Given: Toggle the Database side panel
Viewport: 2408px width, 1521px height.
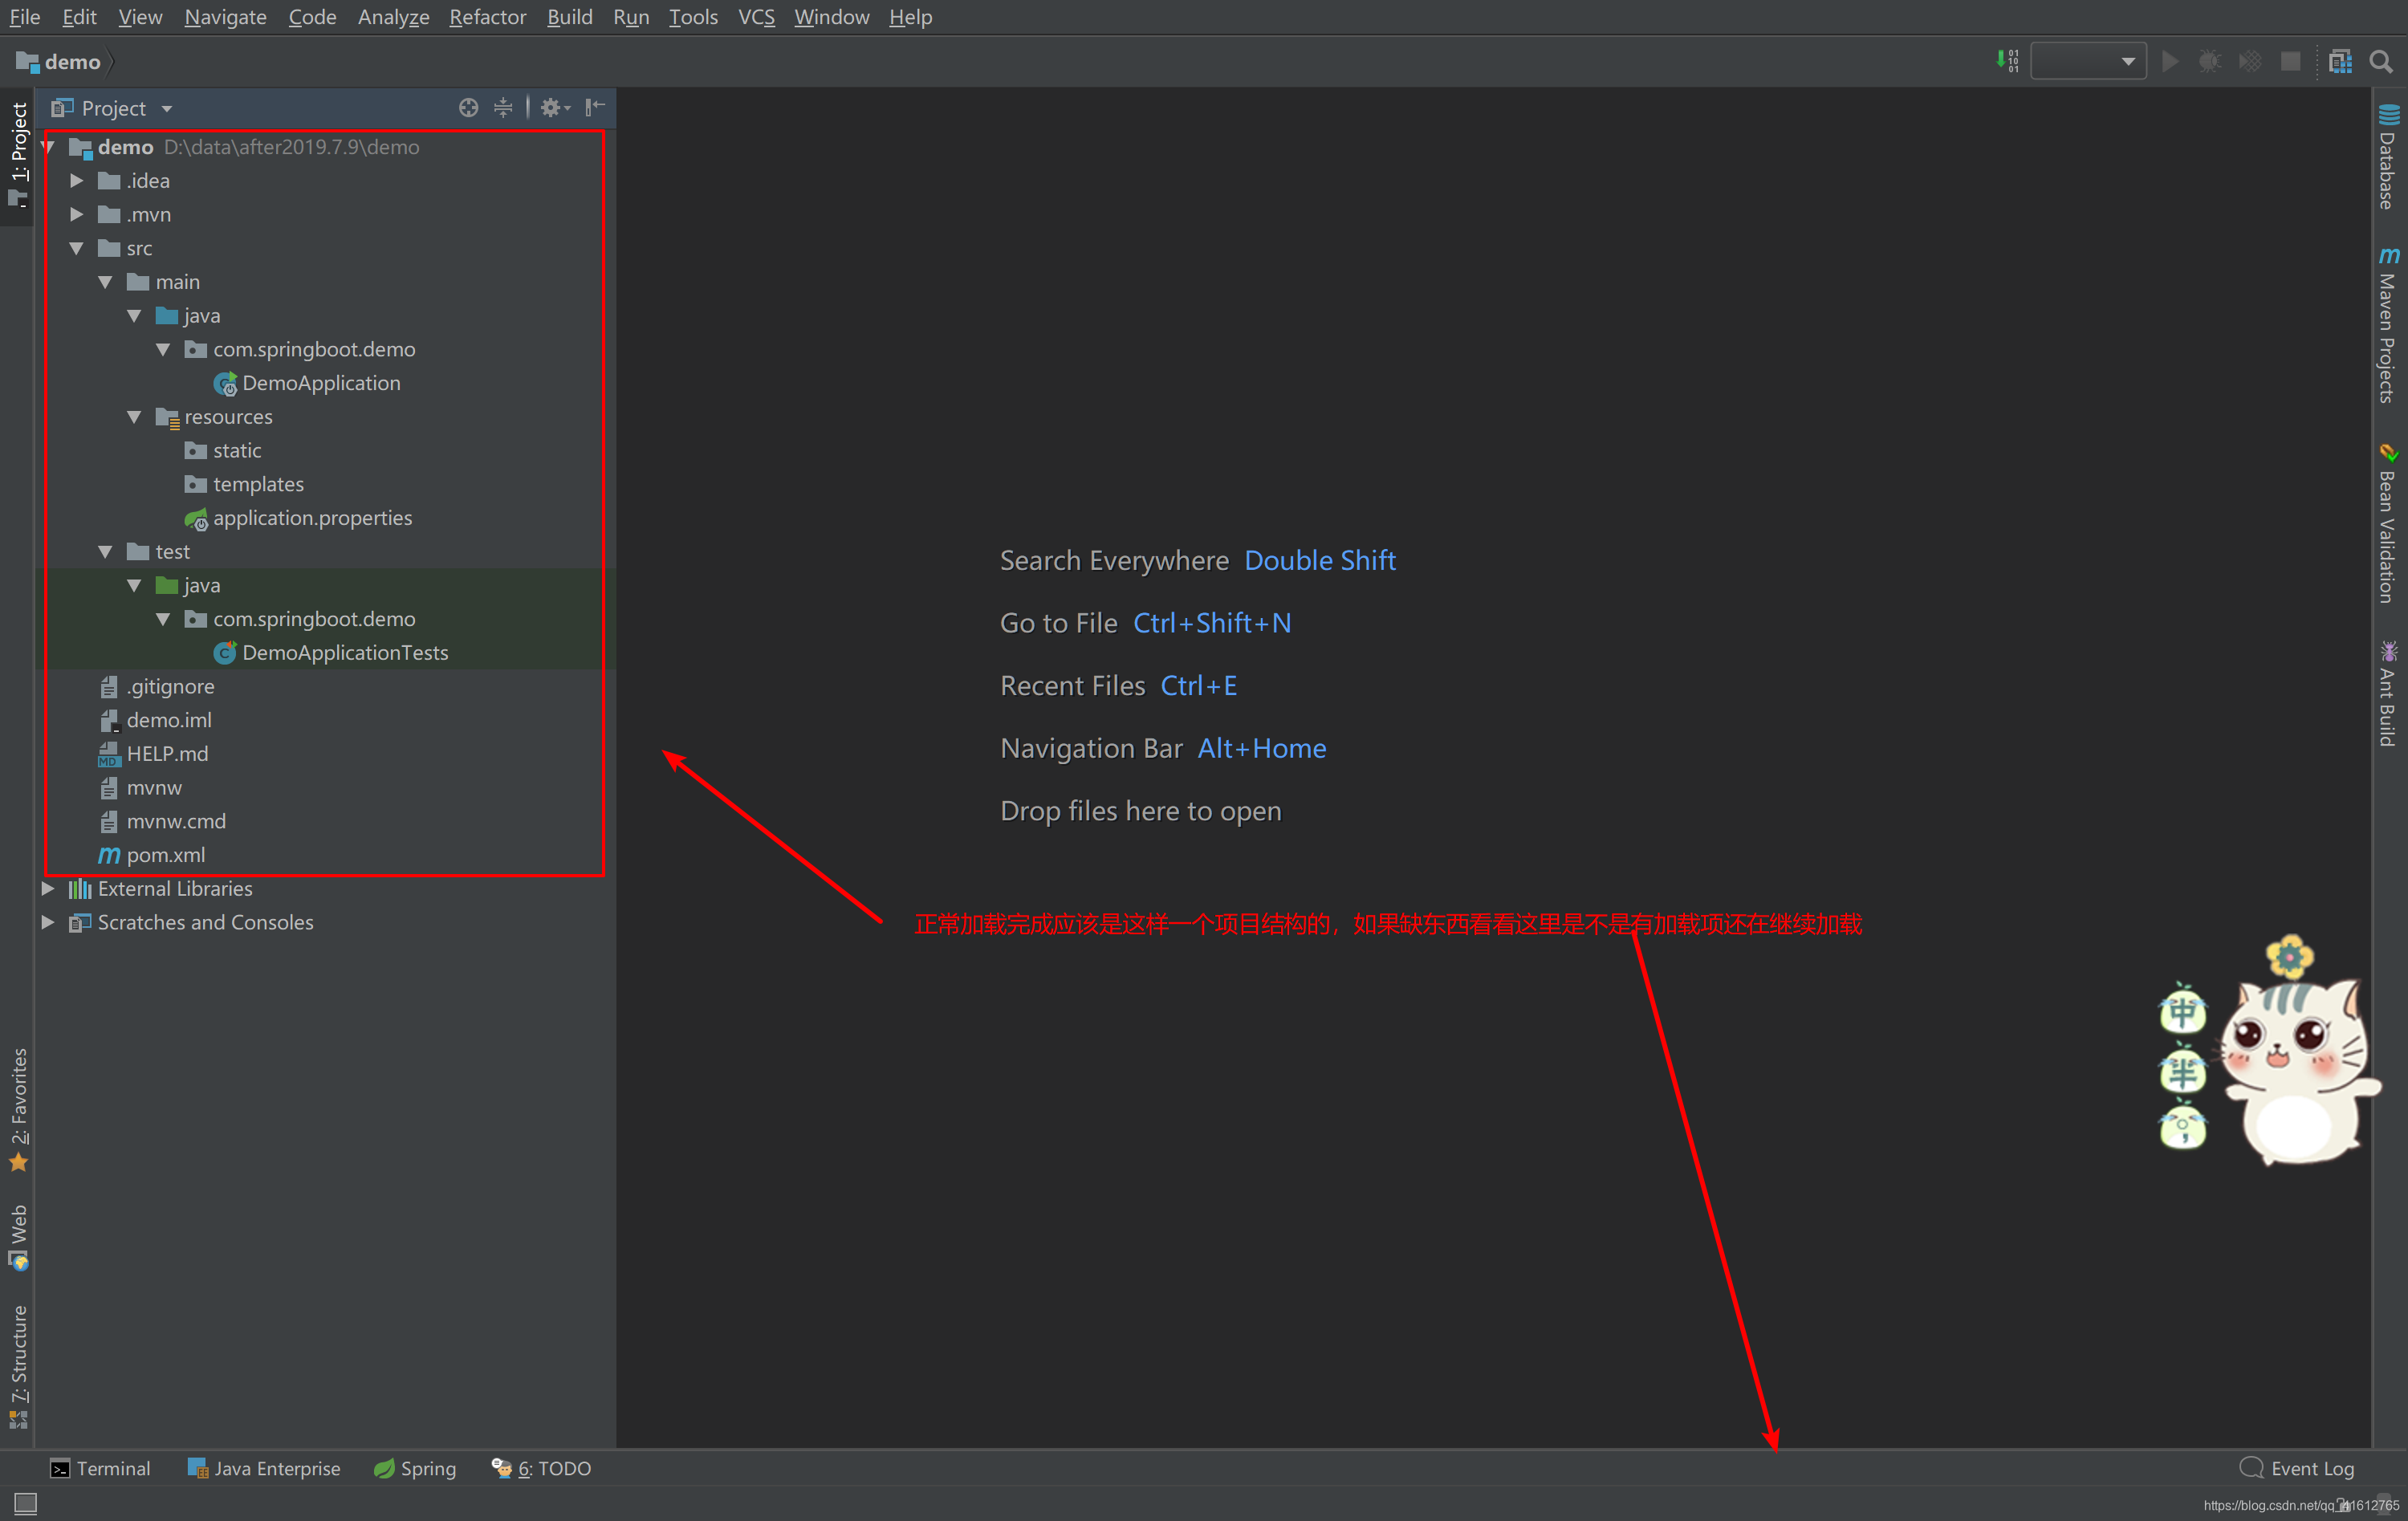Looking at the screenshot, I should (2388, 158).
